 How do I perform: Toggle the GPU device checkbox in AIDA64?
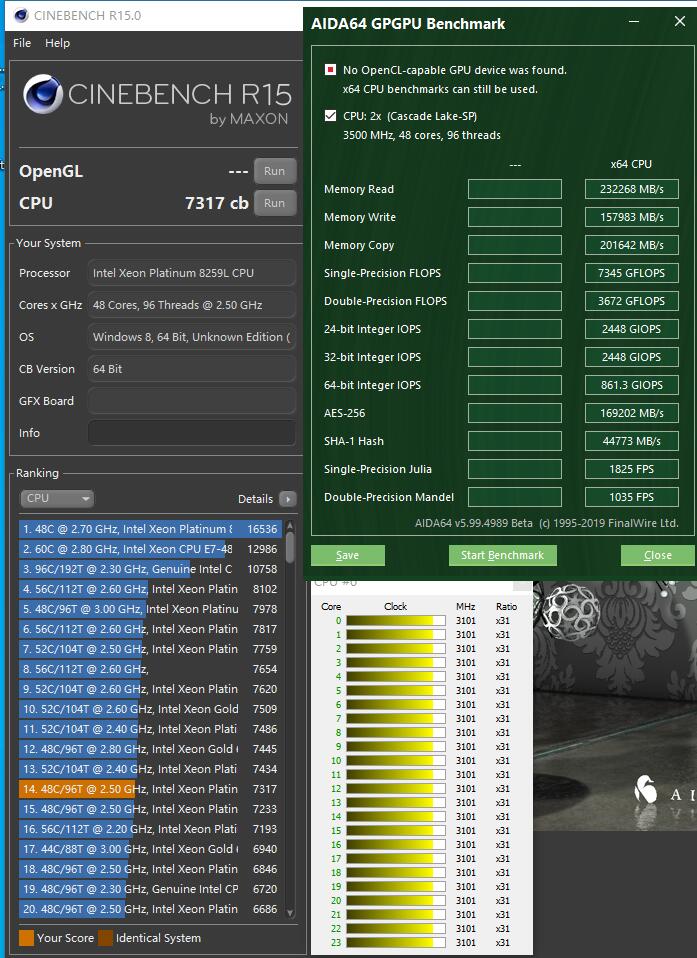pos(330,70)
